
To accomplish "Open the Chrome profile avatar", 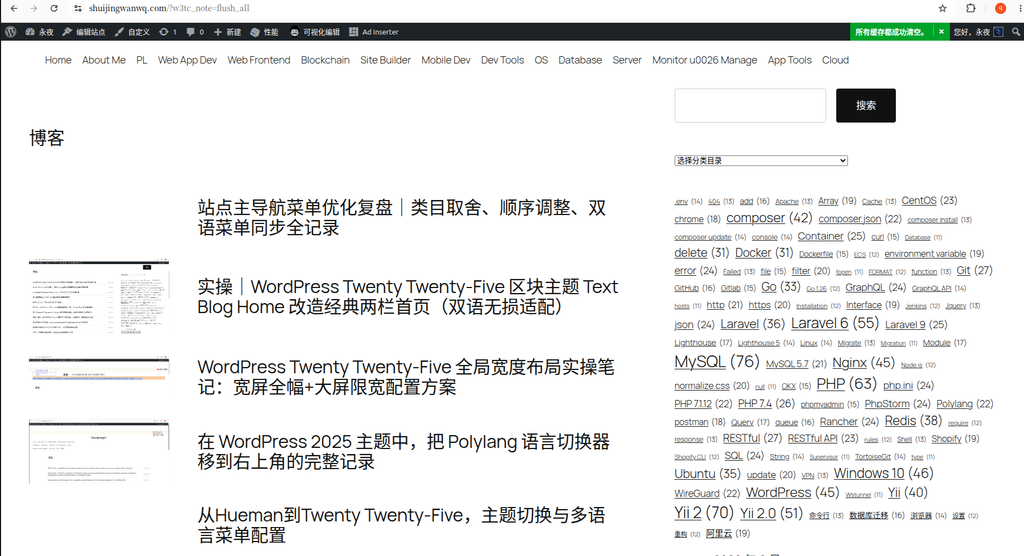I will [1000, 8].
